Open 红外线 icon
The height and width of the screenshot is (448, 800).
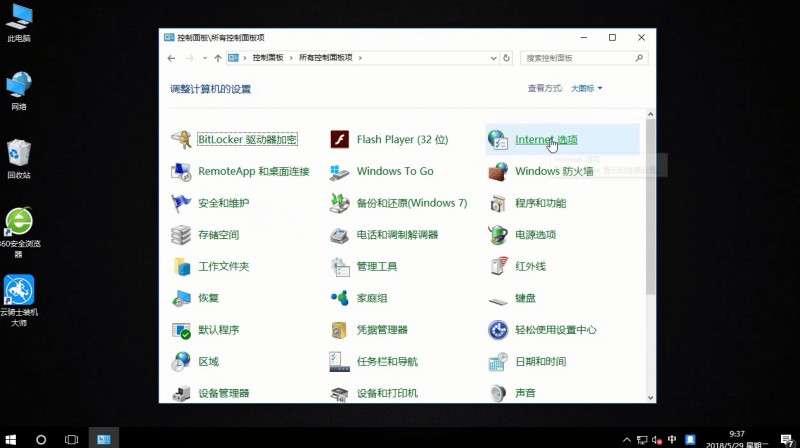point(498,266)
